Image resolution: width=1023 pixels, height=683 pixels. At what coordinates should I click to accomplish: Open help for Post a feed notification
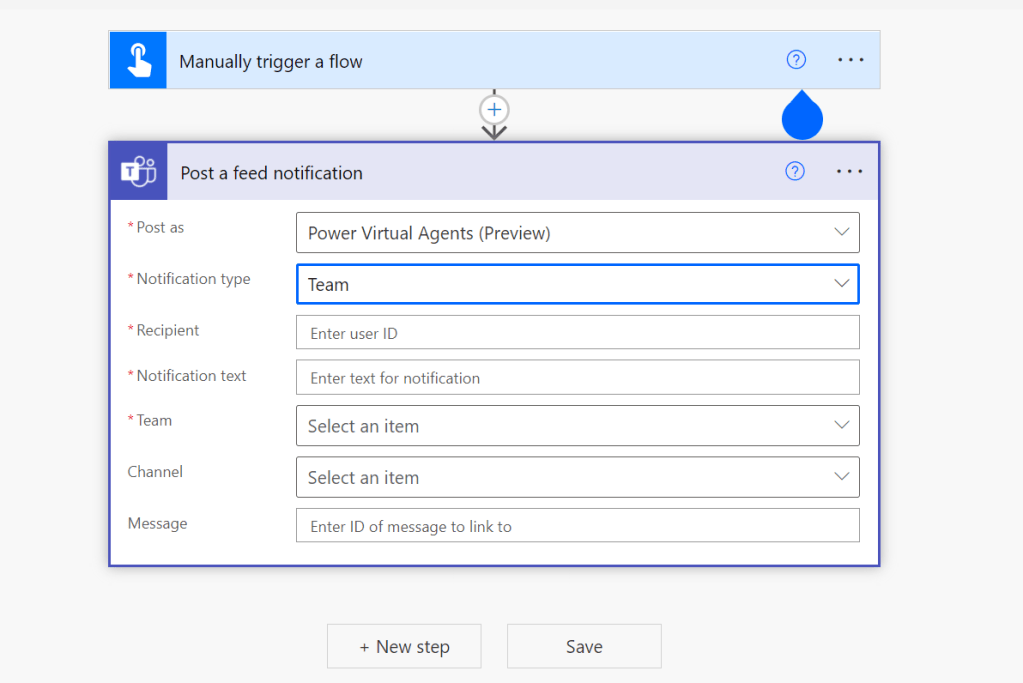coord(795,171)
